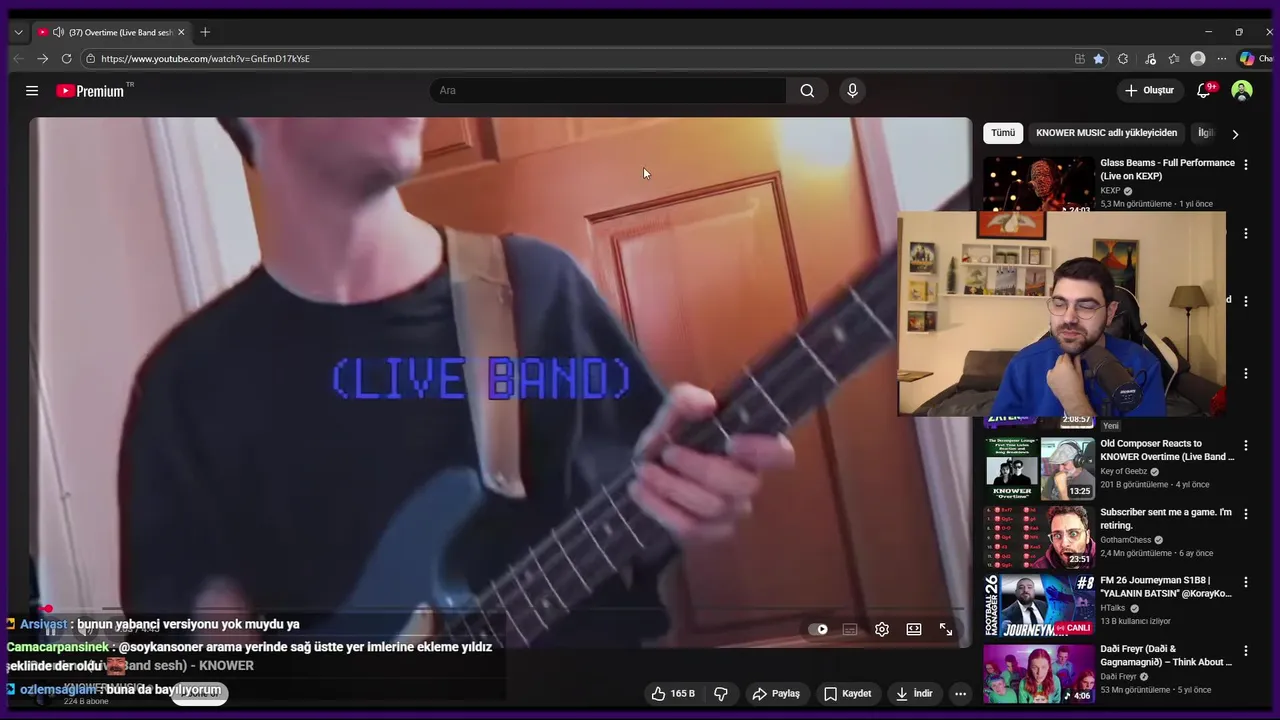Click the search magnifier button

[807, 91]
